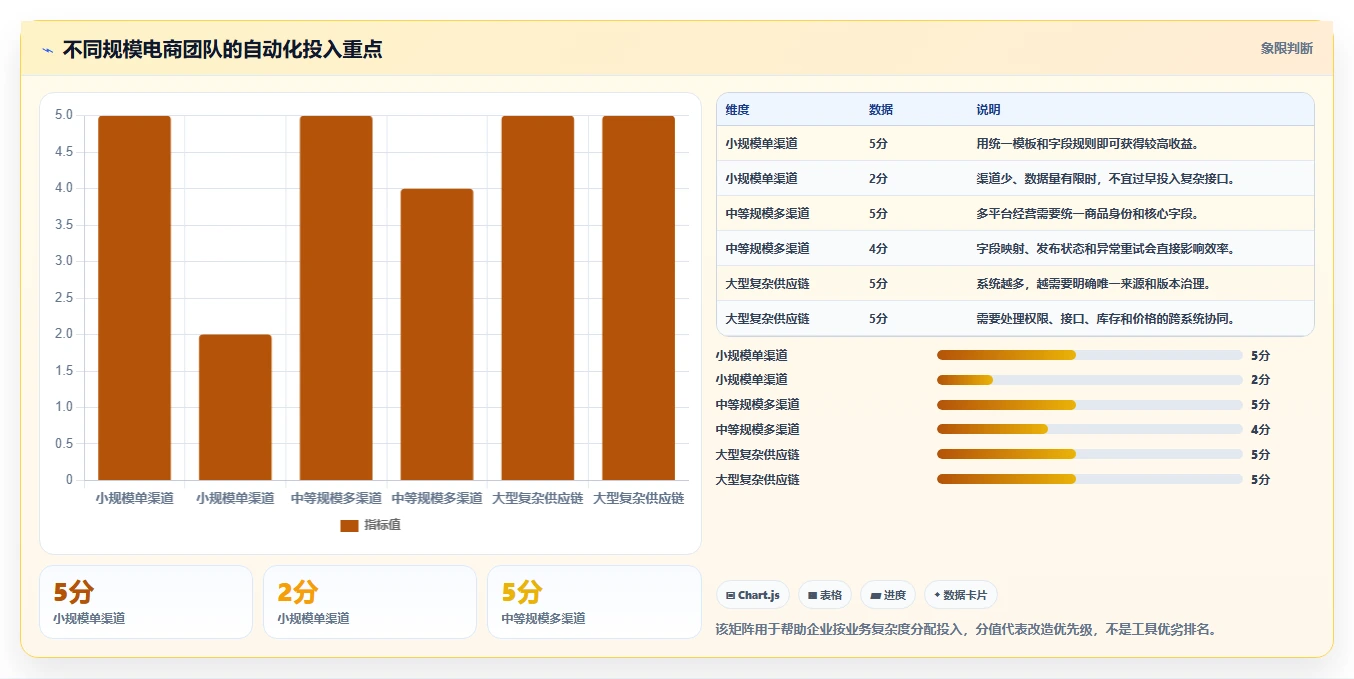
Task: Click the Chart.js chip icon
Action: tap(730, 595)
